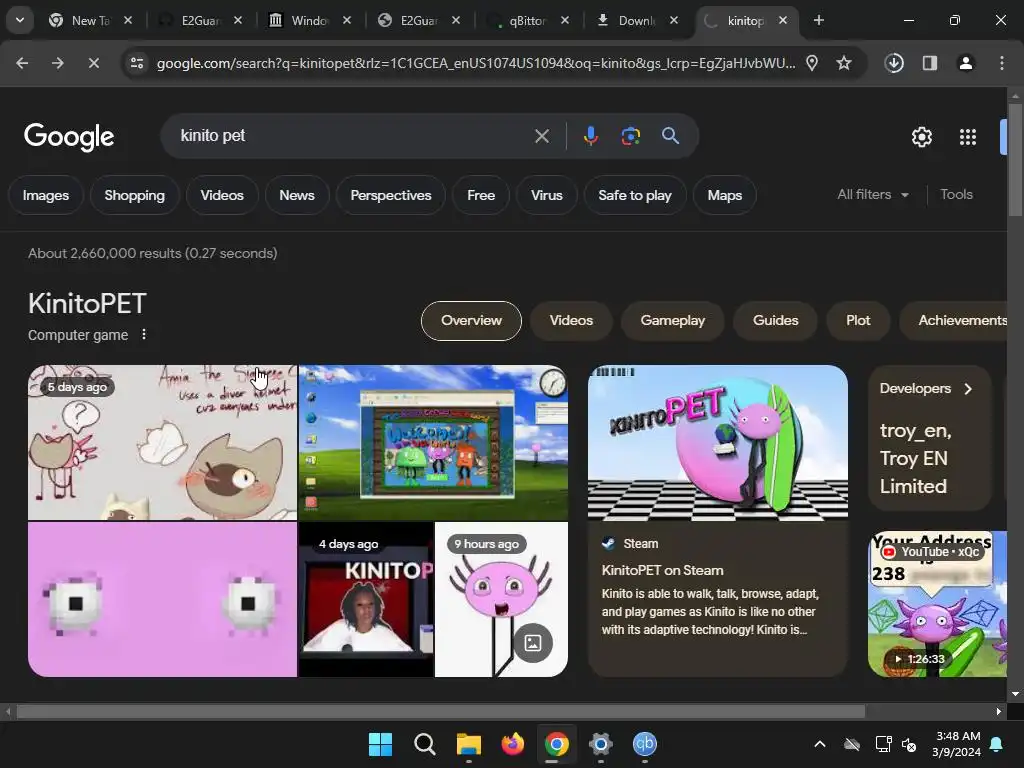Open the tab search dropdown arrow
Screen dimensions: 1024x768
click(x=20, y=20)
